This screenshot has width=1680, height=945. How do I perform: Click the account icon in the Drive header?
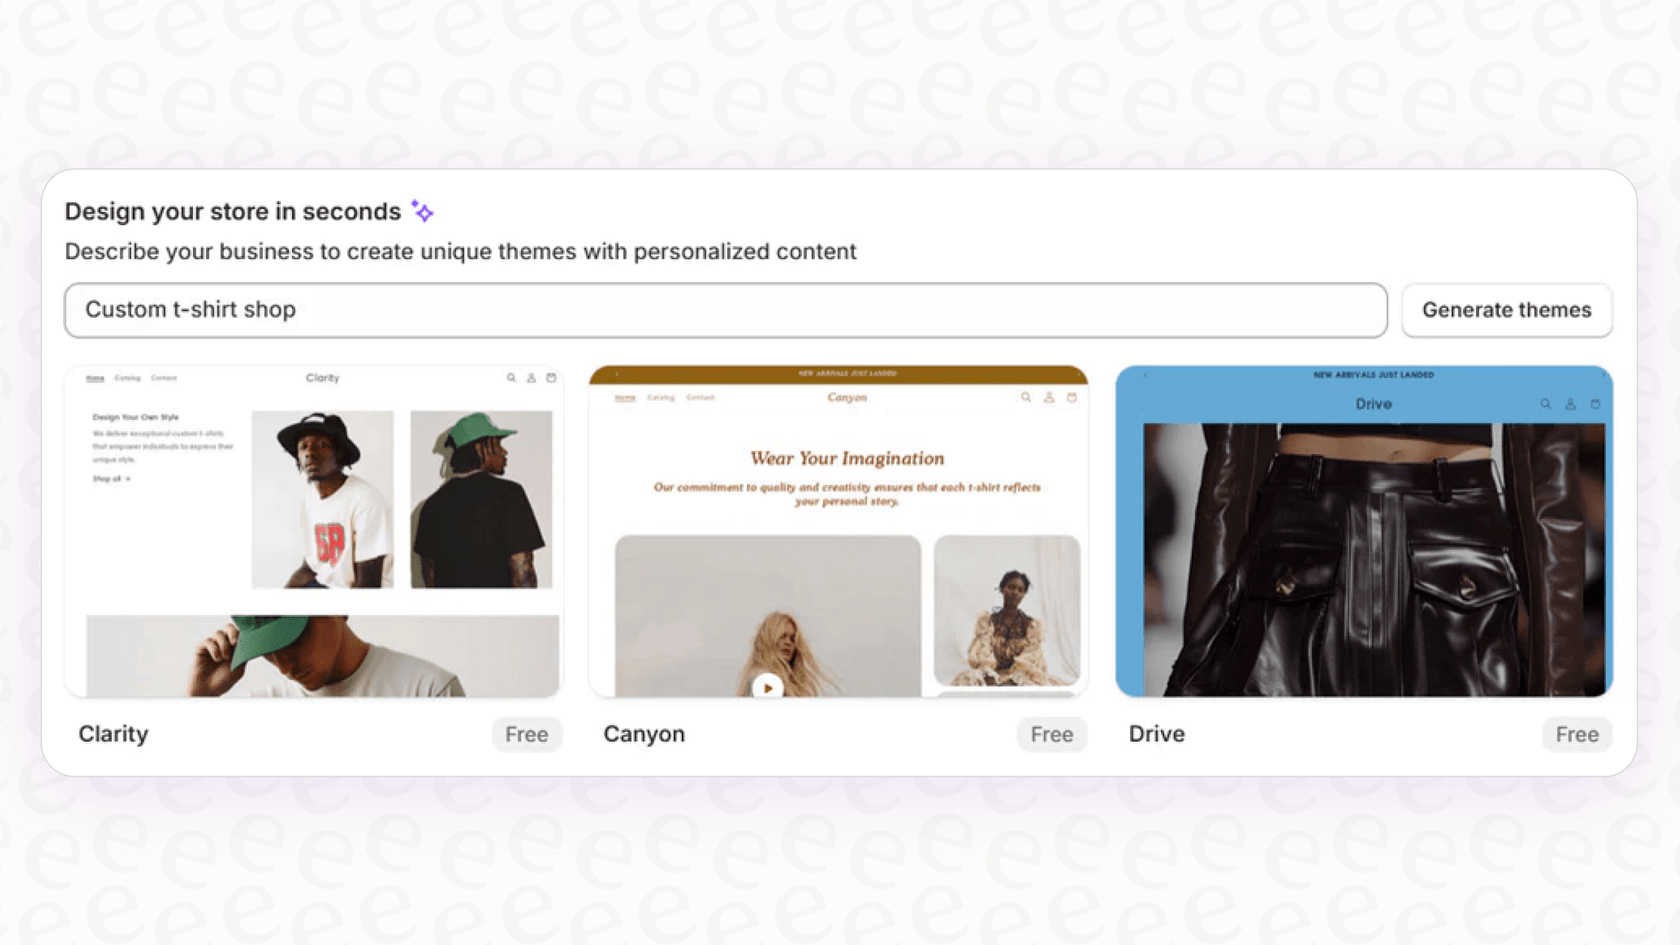1570,403
